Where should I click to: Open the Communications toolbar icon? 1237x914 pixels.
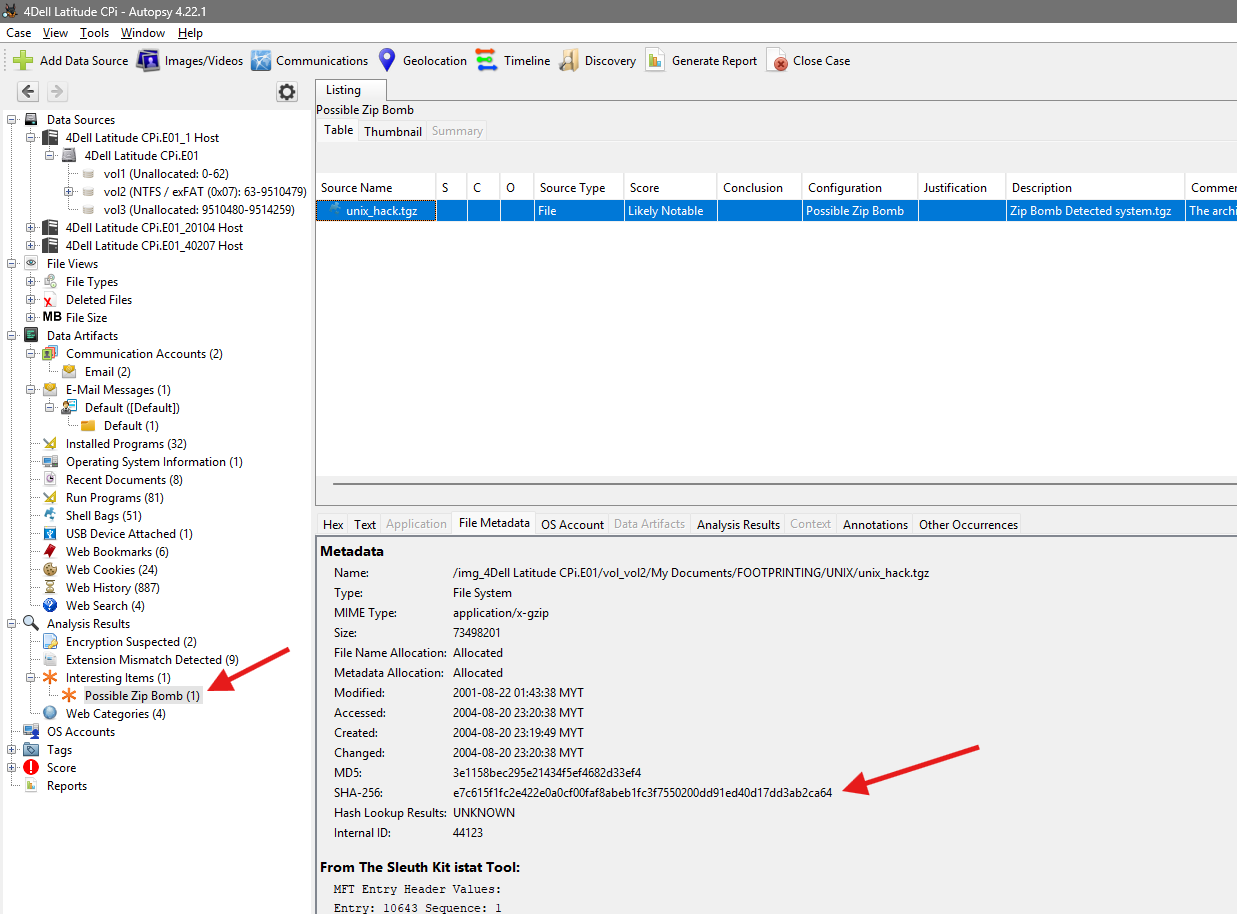coord(261,60)
